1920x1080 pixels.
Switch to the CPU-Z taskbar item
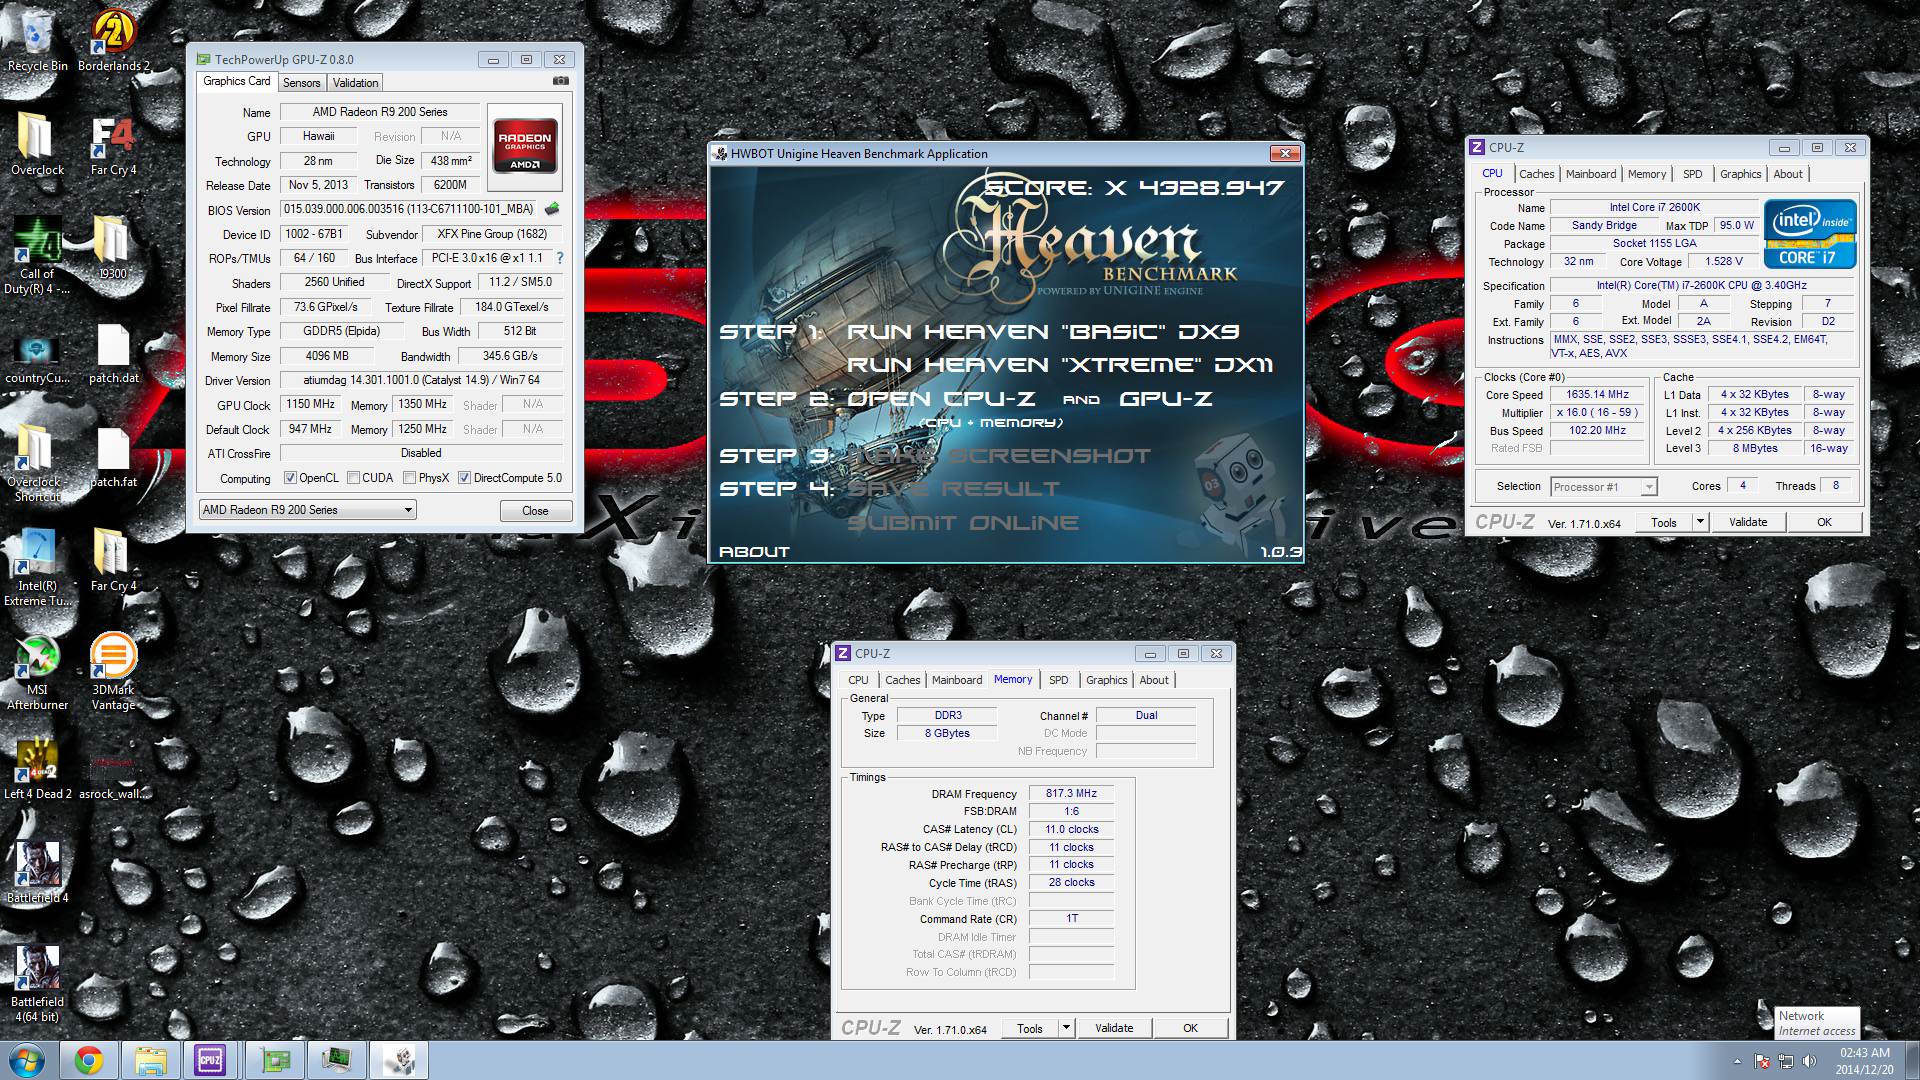point(210,1060)
